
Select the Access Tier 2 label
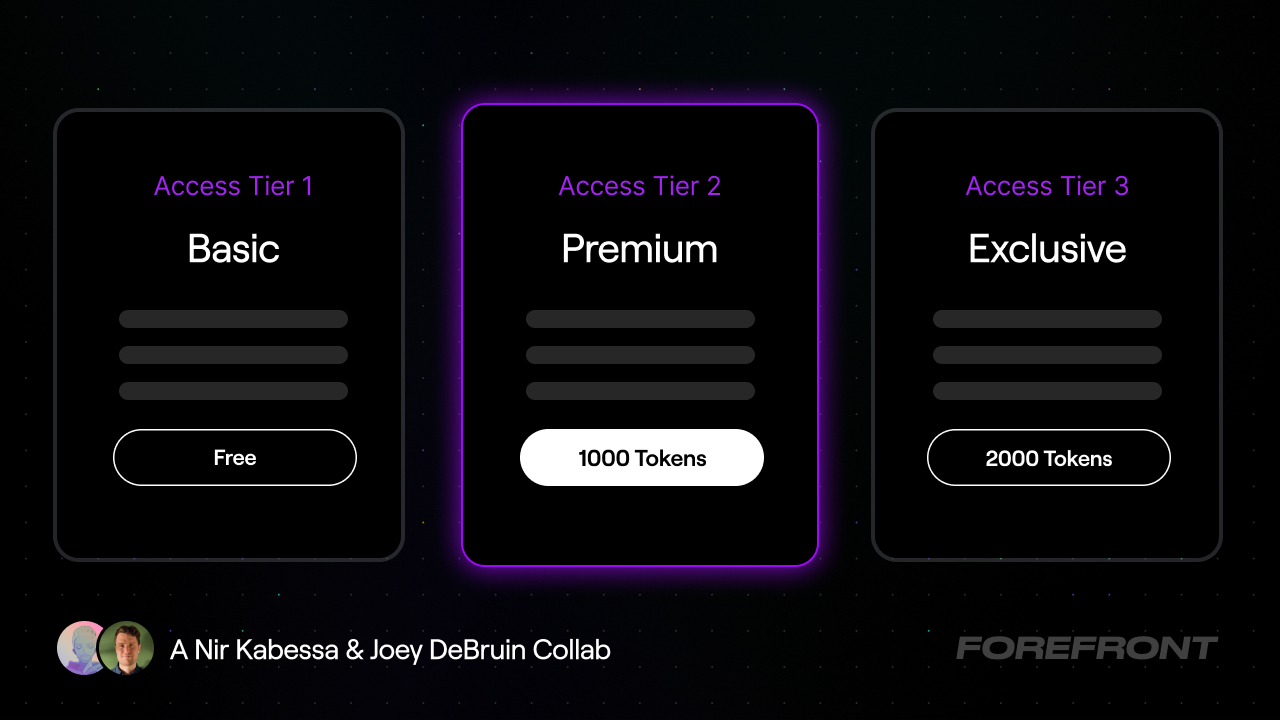tap(640, 186)
